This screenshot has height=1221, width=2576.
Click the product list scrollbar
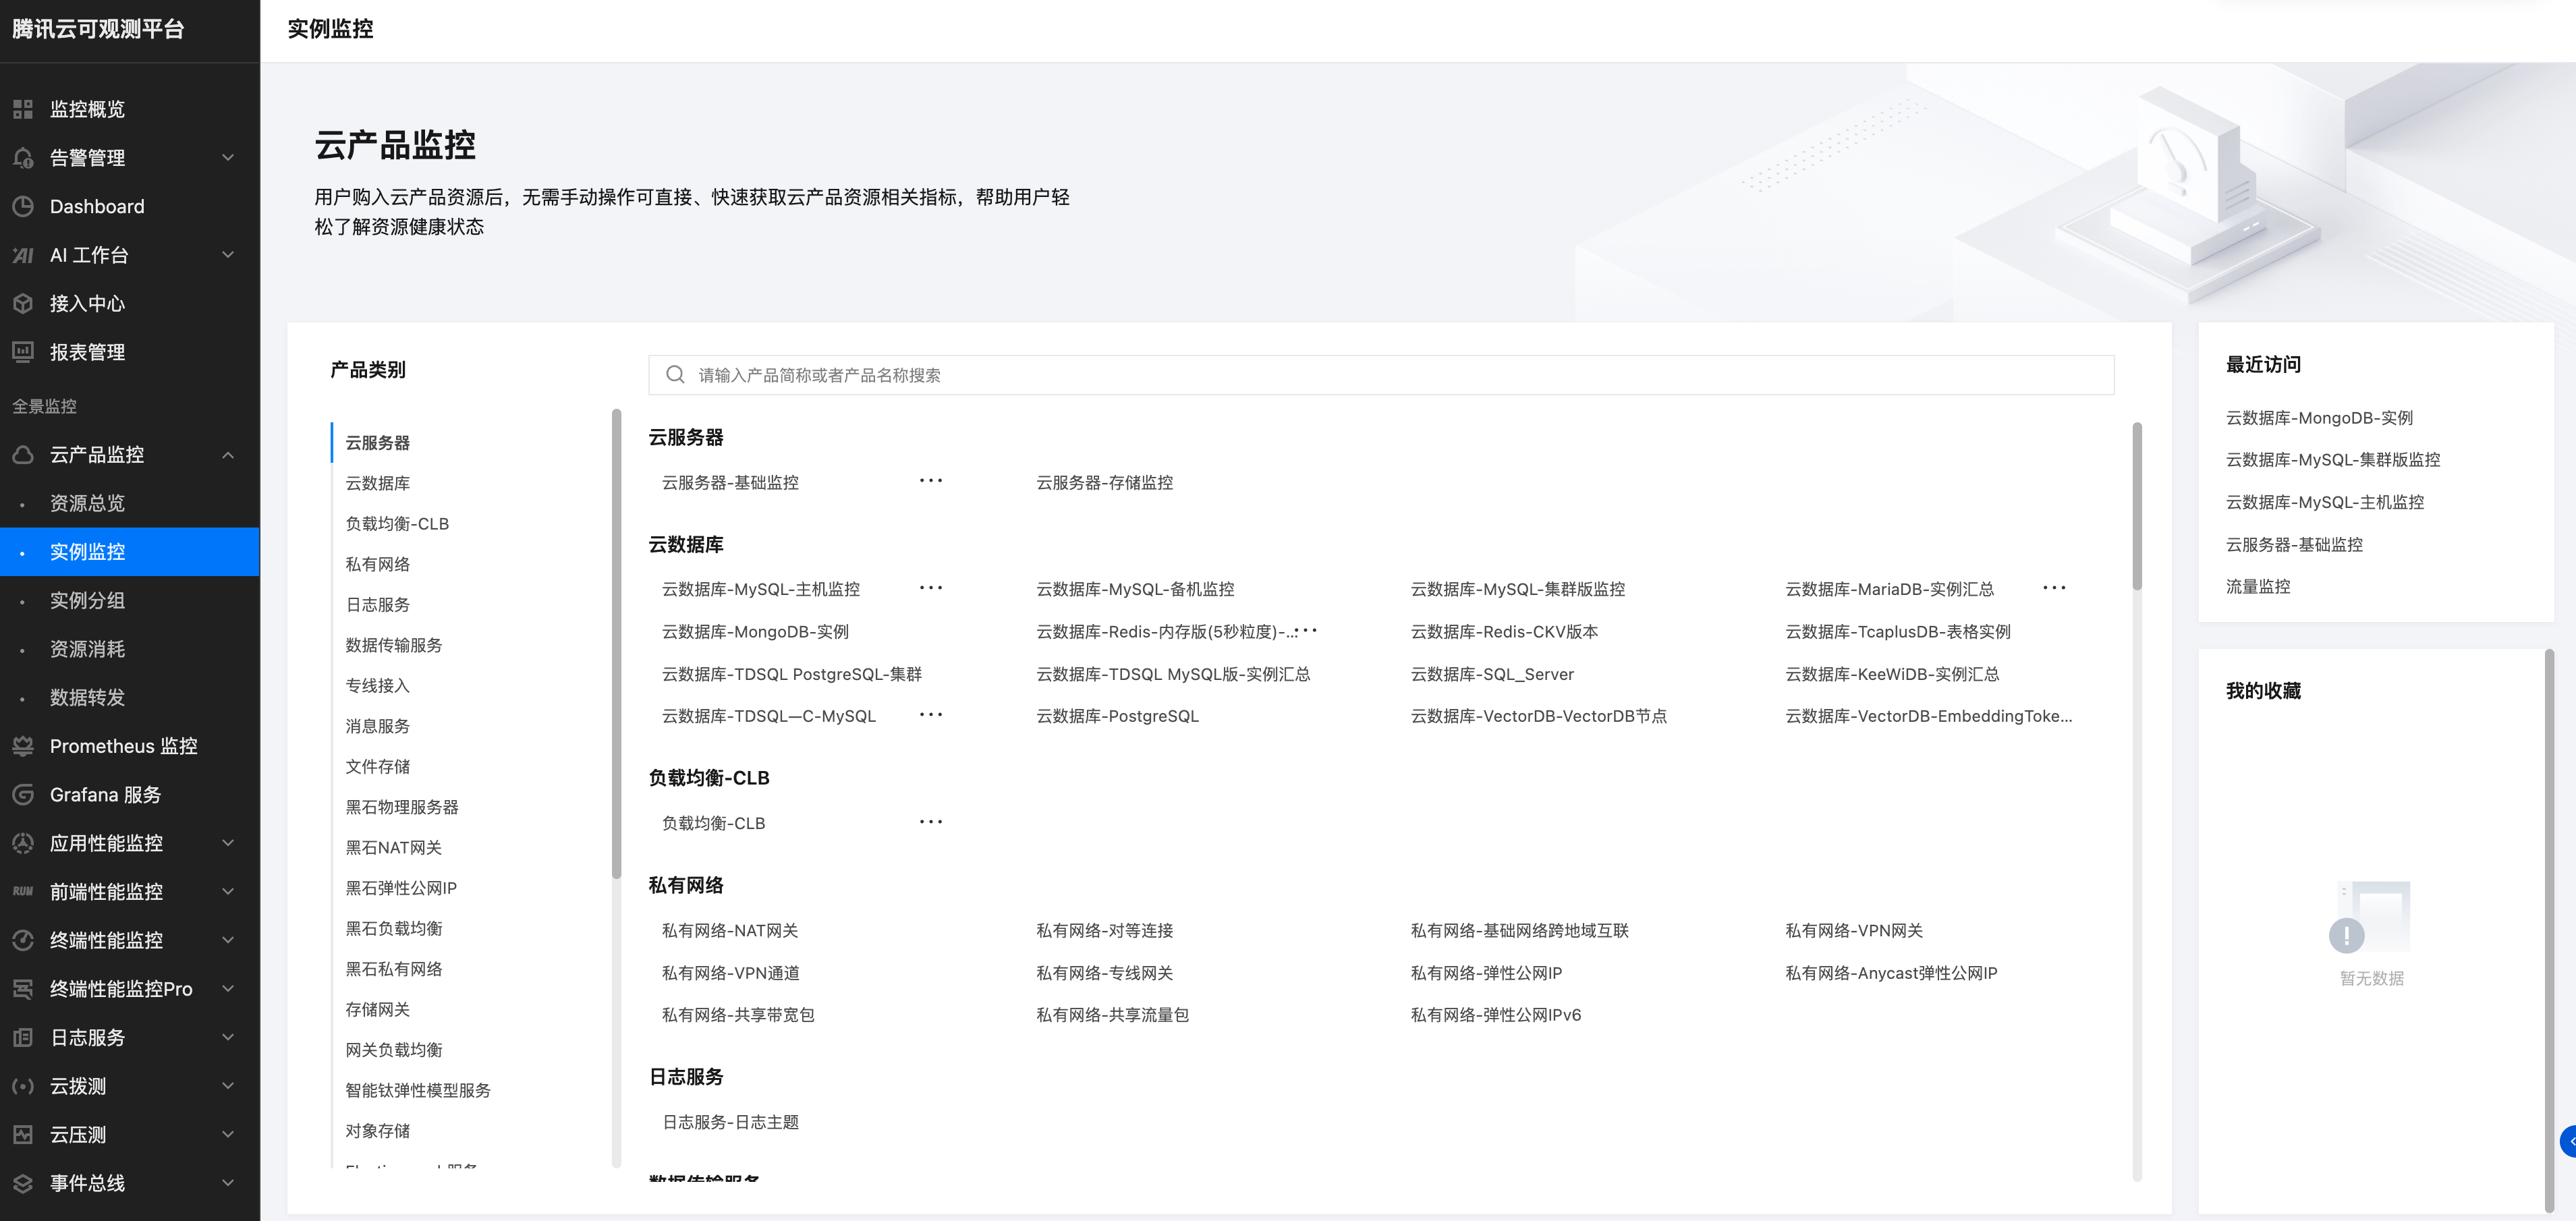click(x=2137, y=505)
